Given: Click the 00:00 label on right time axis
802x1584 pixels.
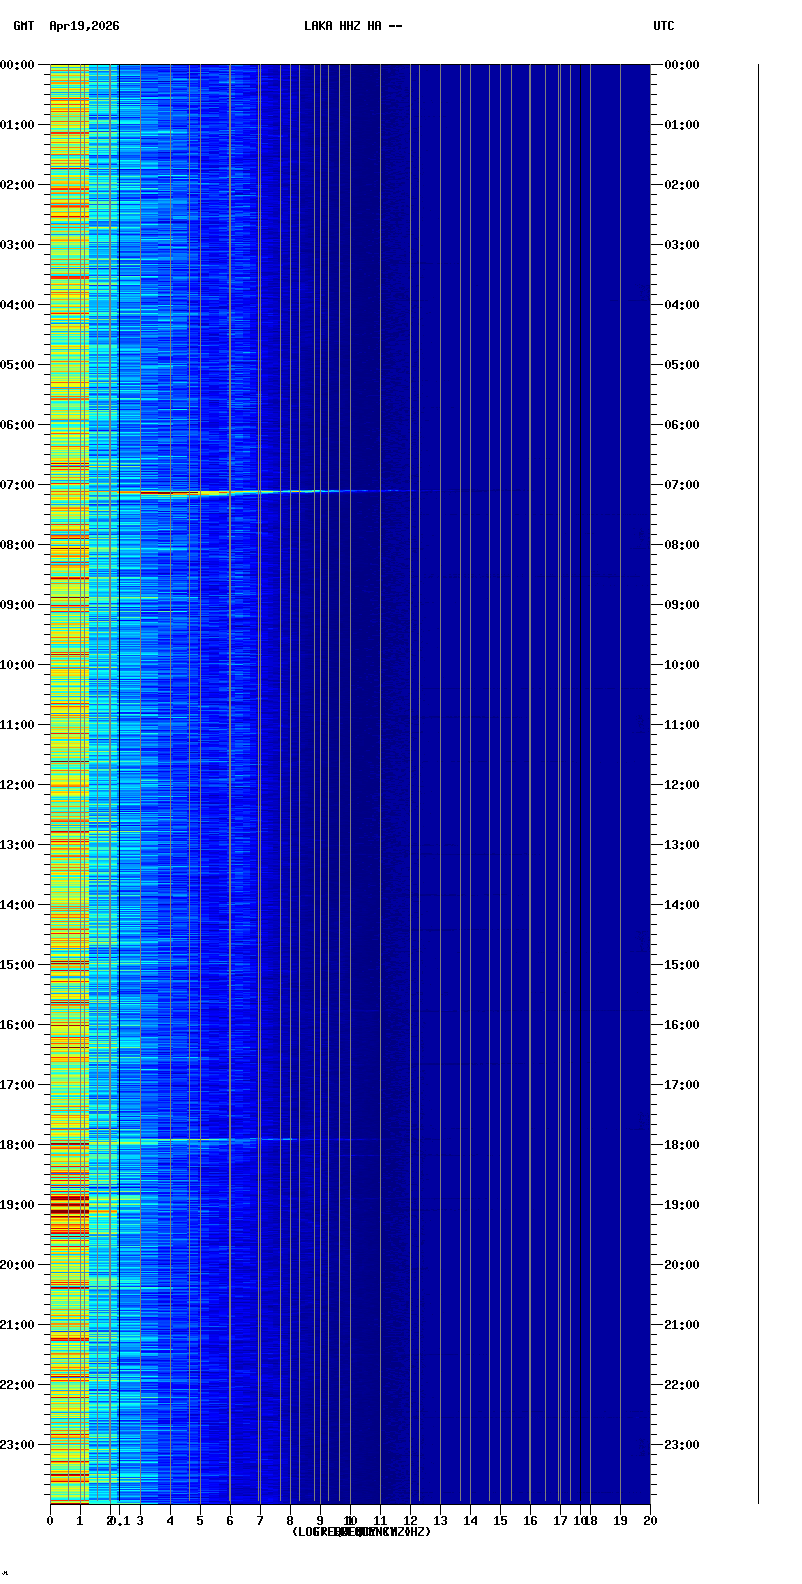Looking at the screenshot, I should click(682, 65).
